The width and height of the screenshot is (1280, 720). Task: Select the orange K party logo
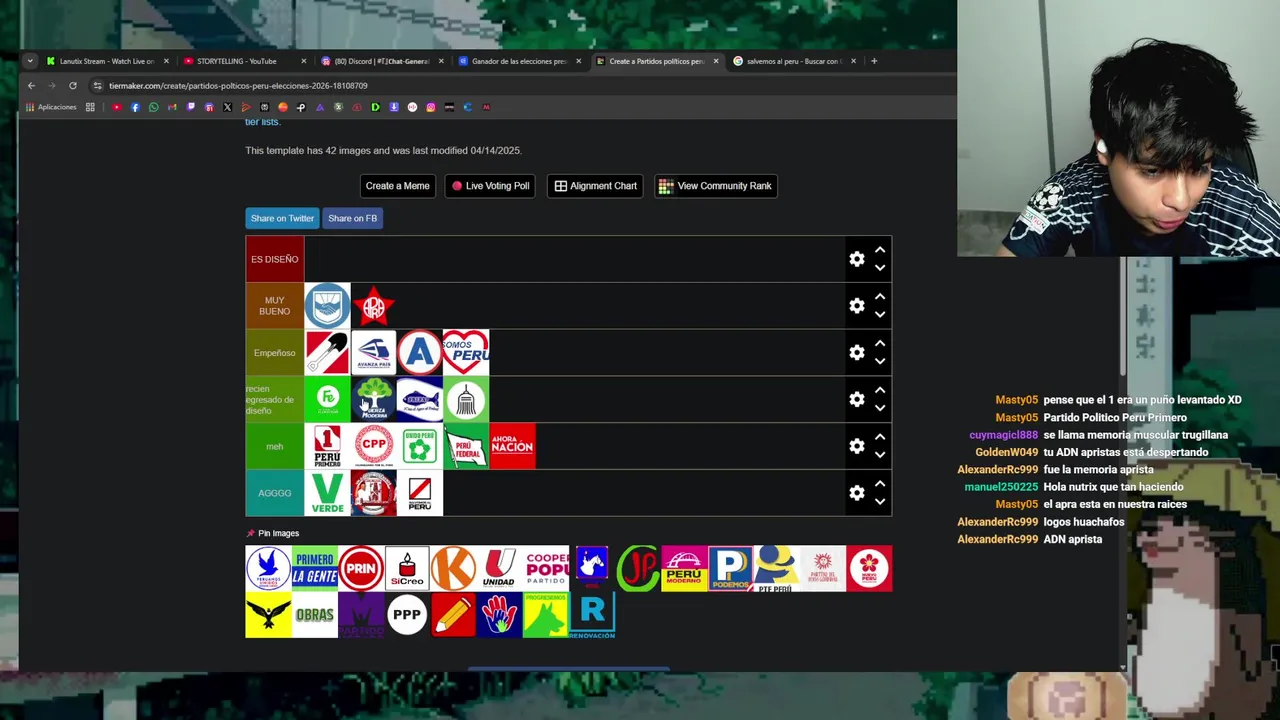point(453,568)
